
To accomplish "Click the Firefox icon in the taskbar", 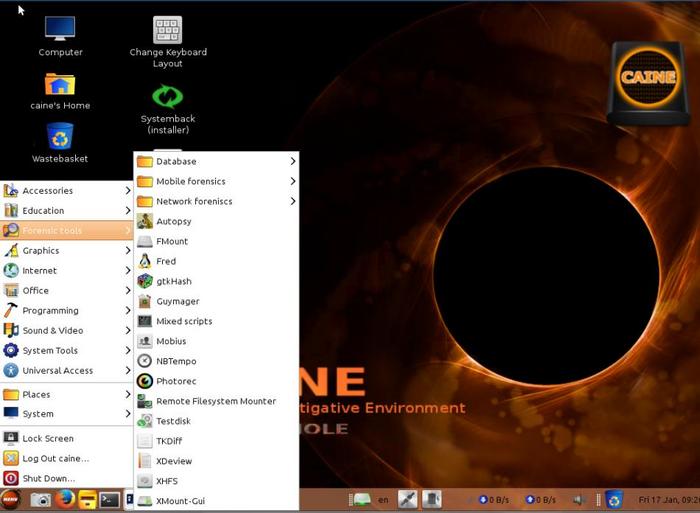I will [x=65, y=499].
